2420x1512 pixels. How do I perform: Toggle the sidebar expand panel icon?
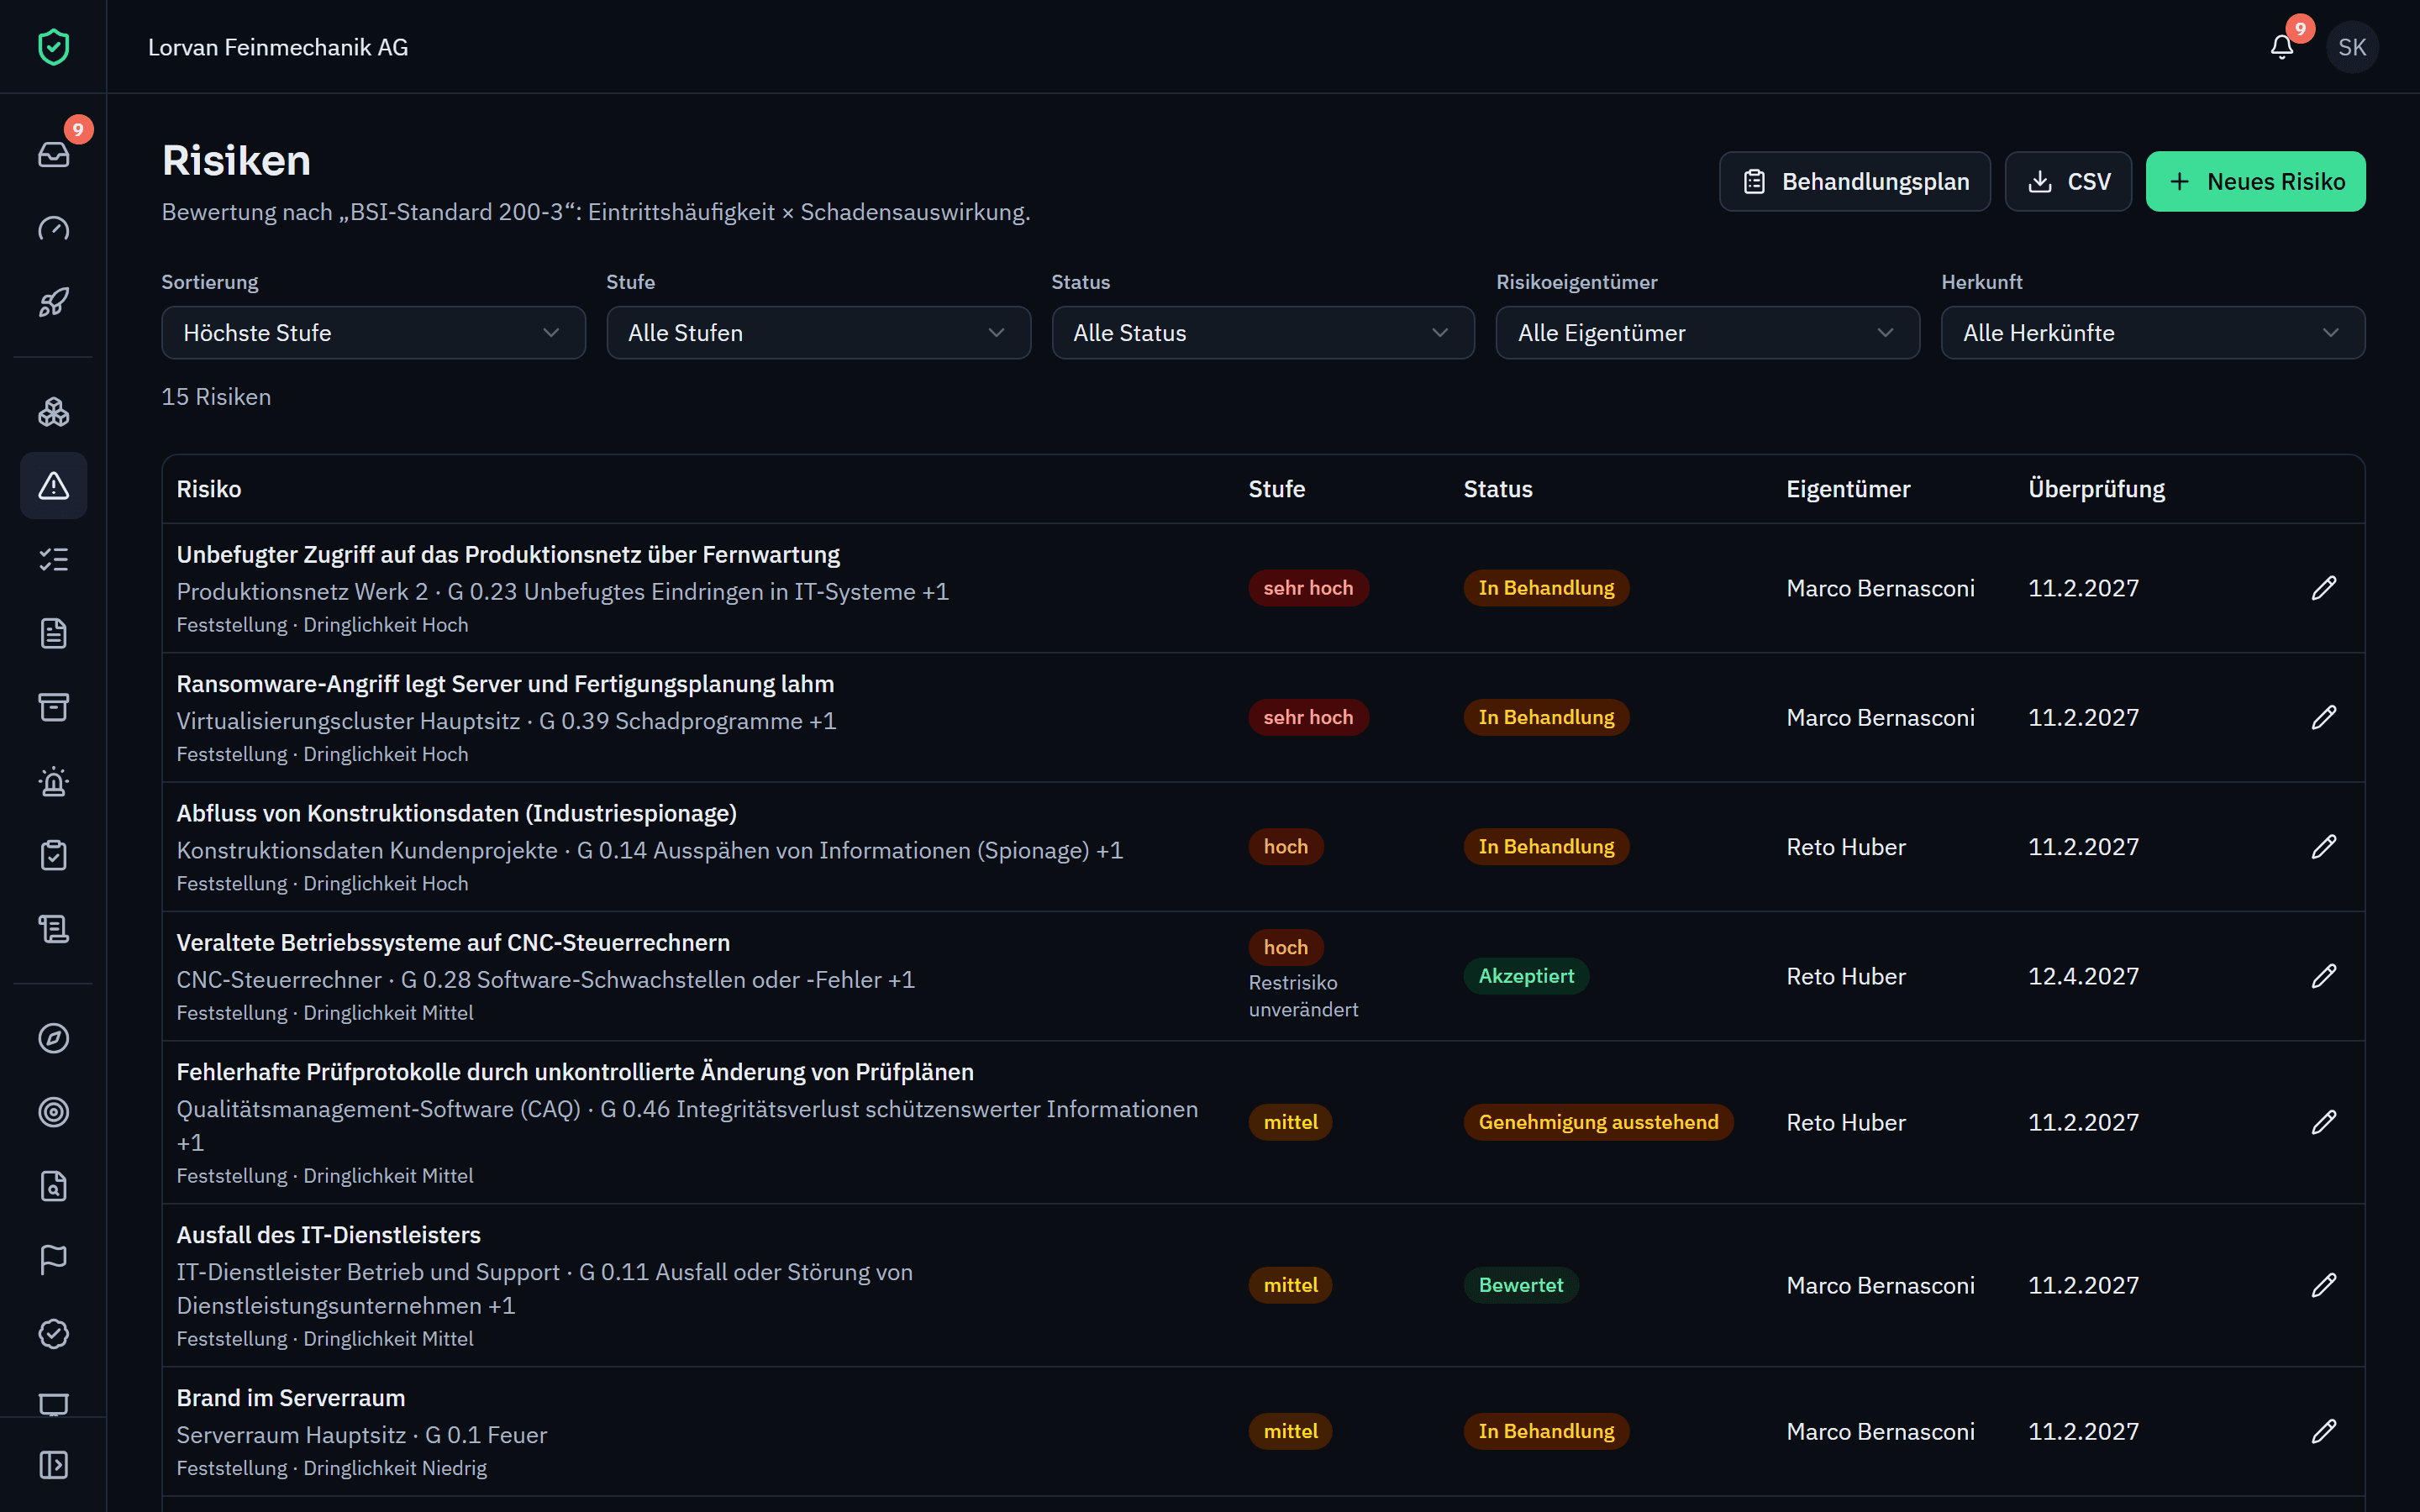pyautogui.click(x=53, y=1465)
